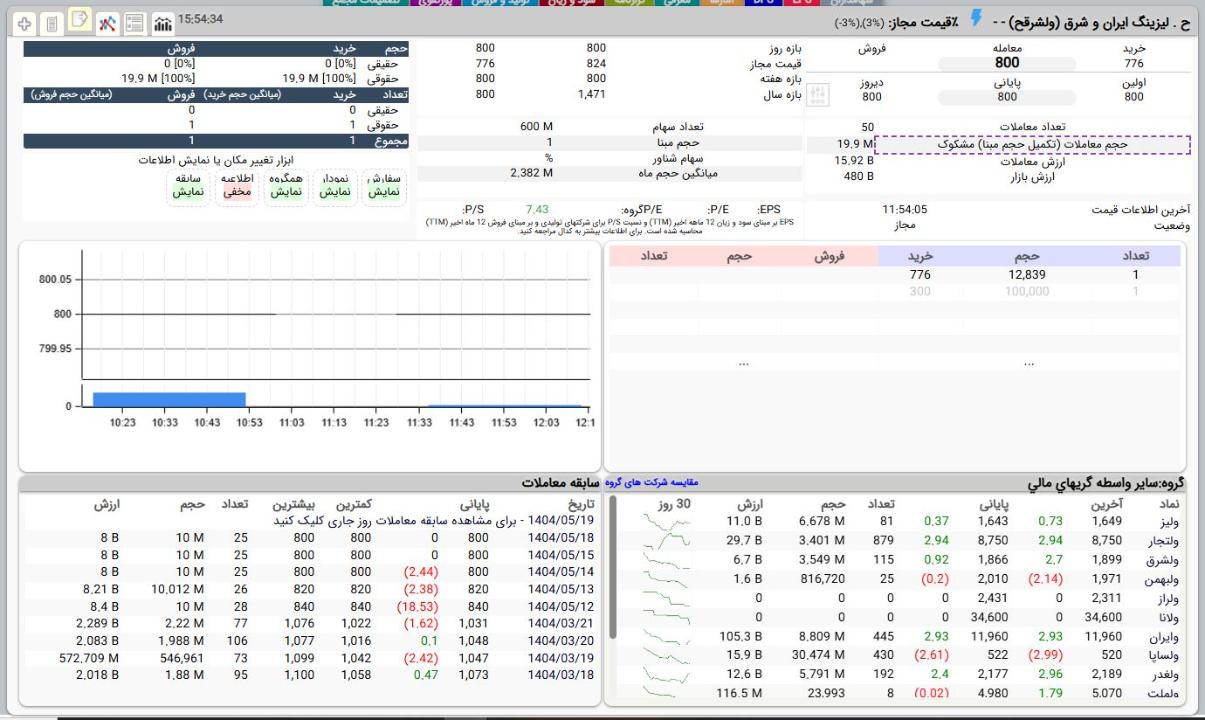Click the bar chart histogram icon
Image resolution: width=1205 pixels, height=720 pixels.
[x=160, y=22]
